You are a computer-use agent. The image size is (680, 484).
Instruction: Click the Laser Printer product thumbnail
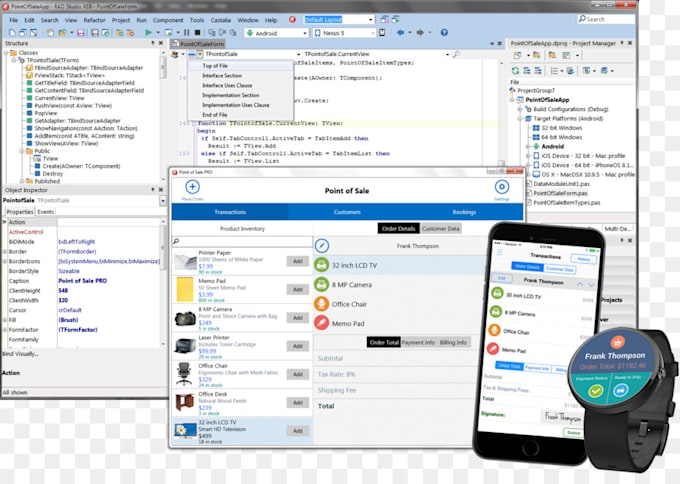pyautogui.click(x=185, y=346)
